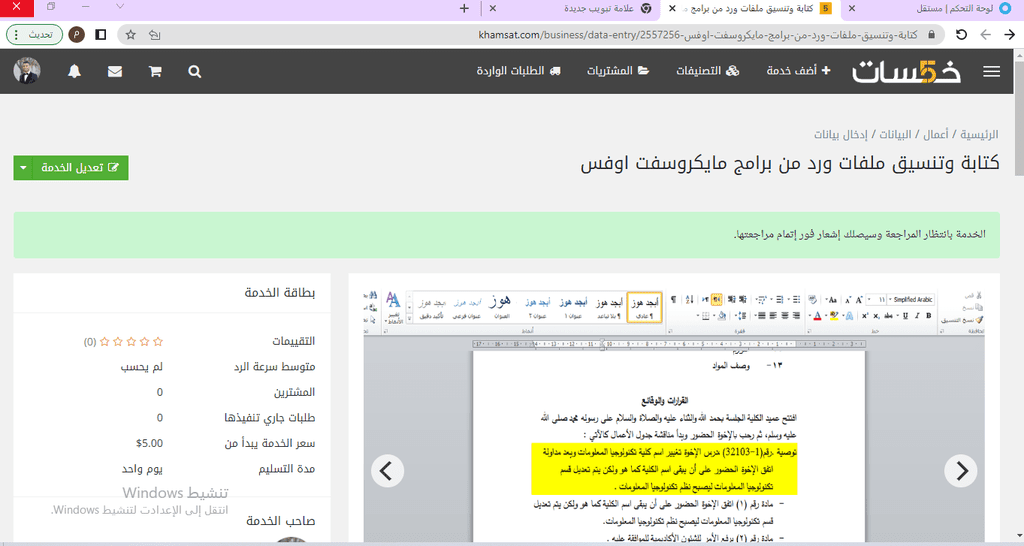Click the يوم واحد delivery time value
The width and height of the screenshot is (1024, 546).
[142, 469]
